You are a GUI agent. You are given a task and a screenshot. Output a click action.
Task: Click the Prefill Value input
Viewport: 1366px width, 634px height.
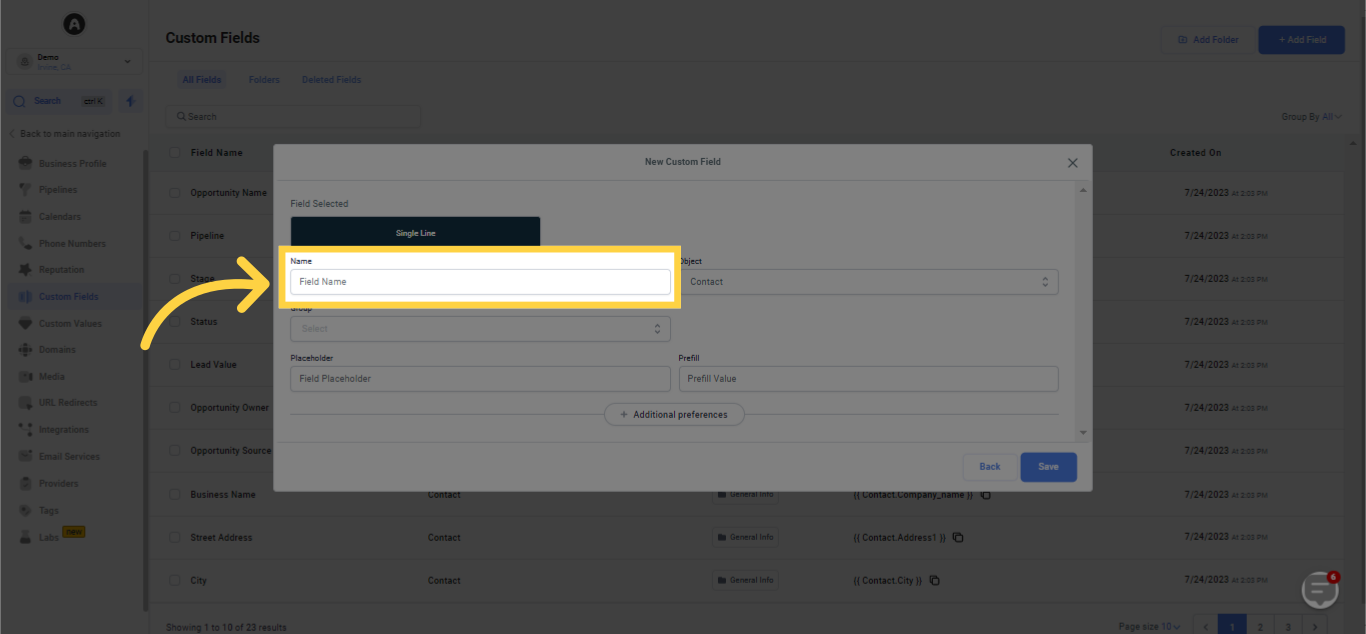click(868, 379)
